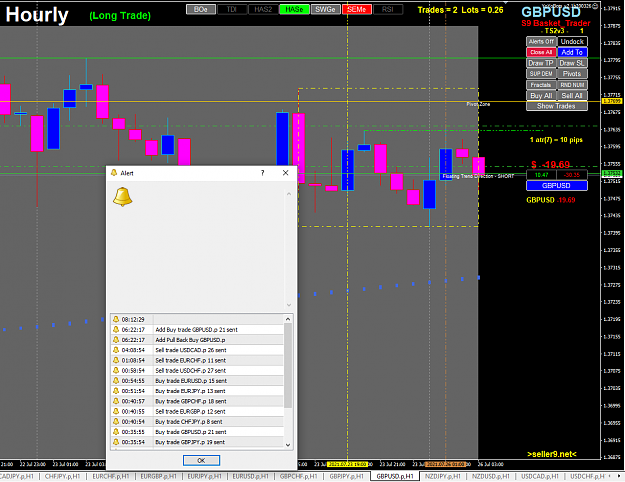The image size is (625, 482).
Task: Click the Draw SL button
Action: point(572,63)
